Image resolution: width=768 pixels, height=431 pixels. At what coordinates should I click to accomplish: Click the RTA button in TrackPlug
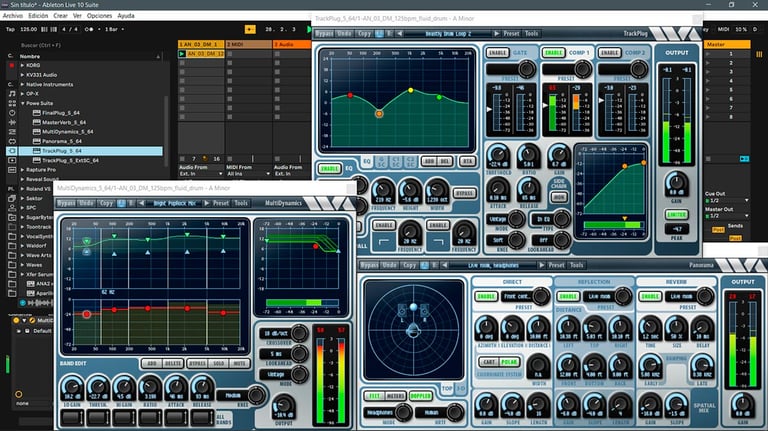click(467, 161)
